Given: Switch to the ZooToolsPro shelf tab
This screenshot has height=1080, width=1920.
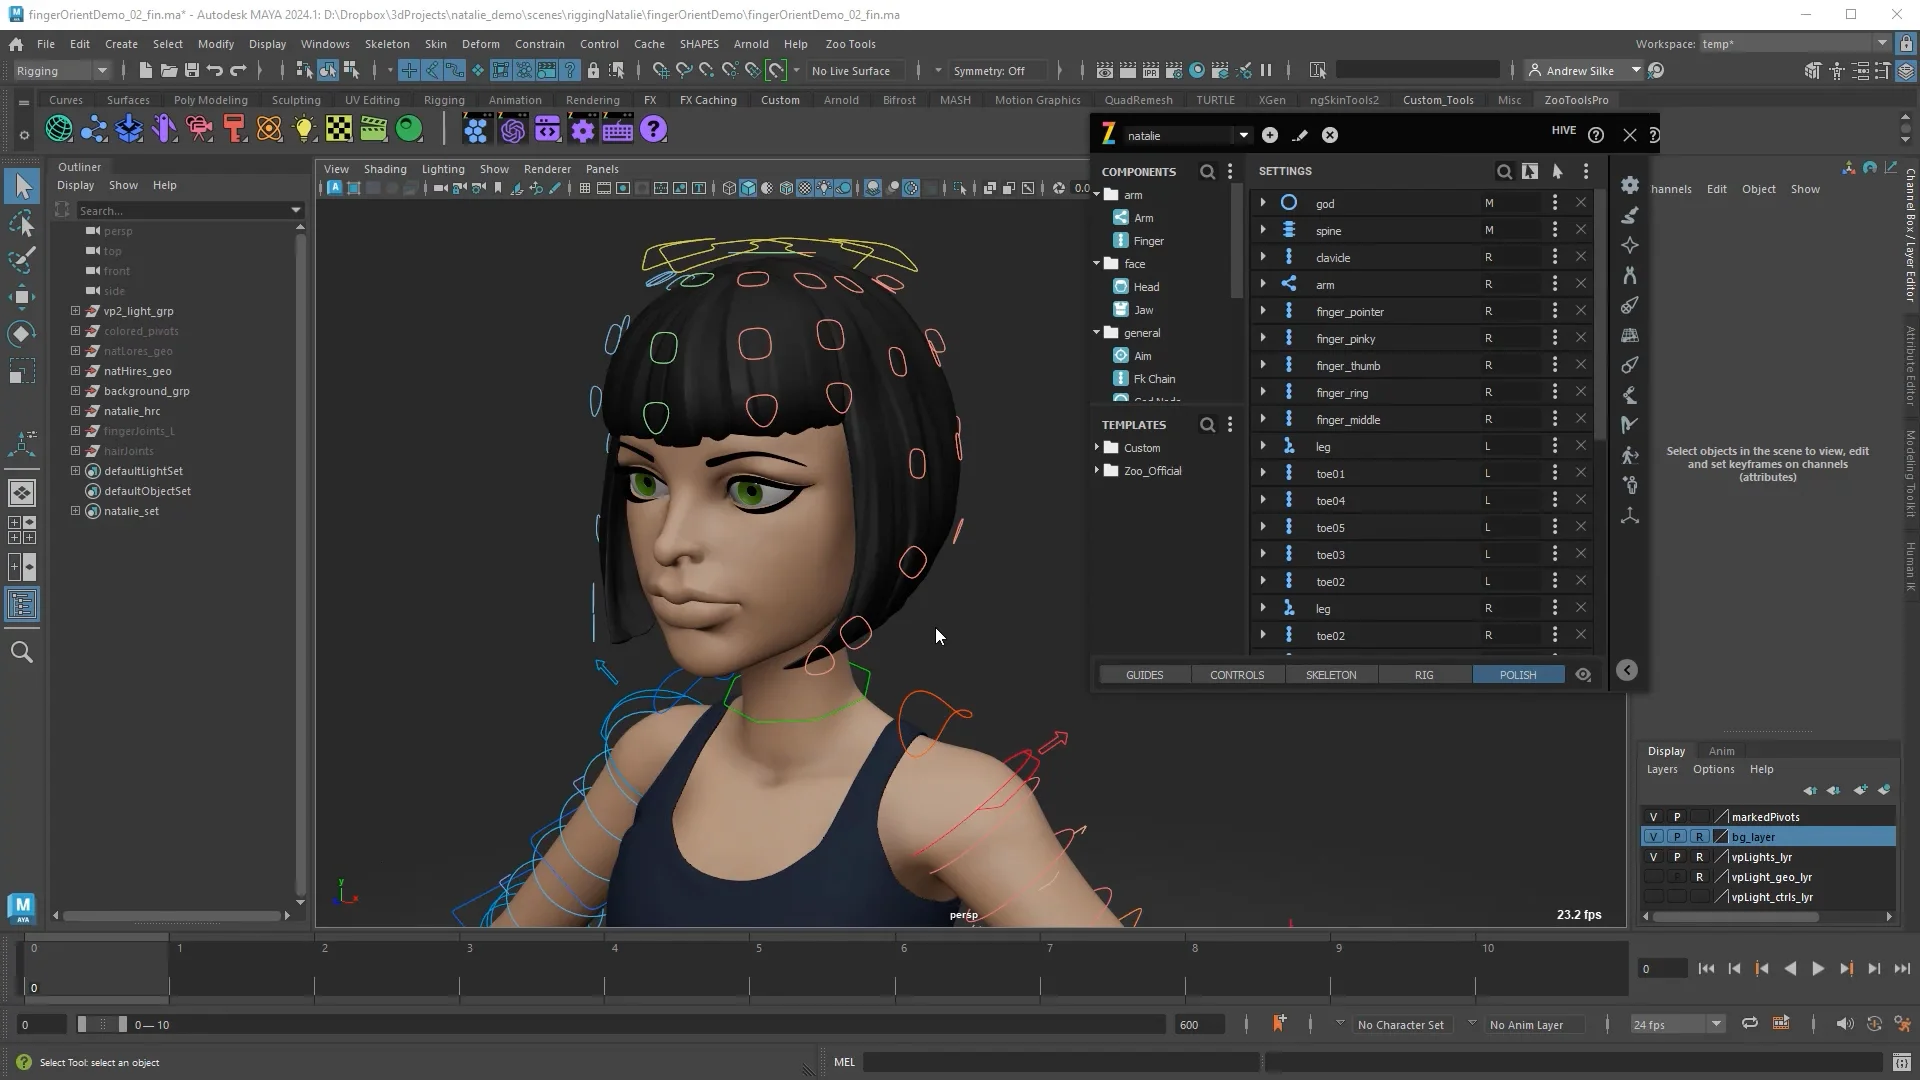Looking at the screenshot, I should click(x=1576, y=100).
